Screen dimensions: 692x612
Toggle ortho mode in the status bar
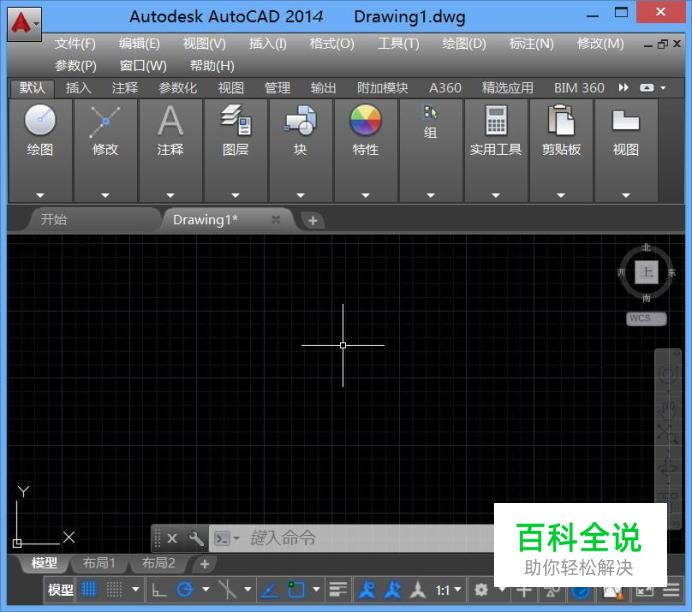point(159,590)
